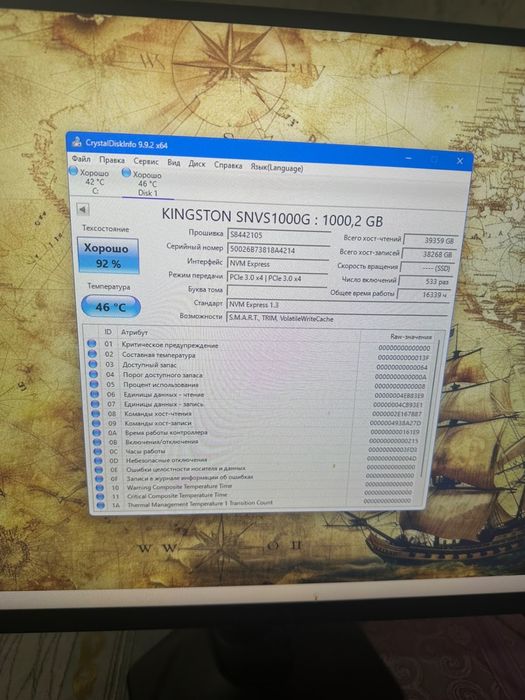Click status circle for attribute 03
Viewport: 525px width, 700px height.
[x=93, y=363]
